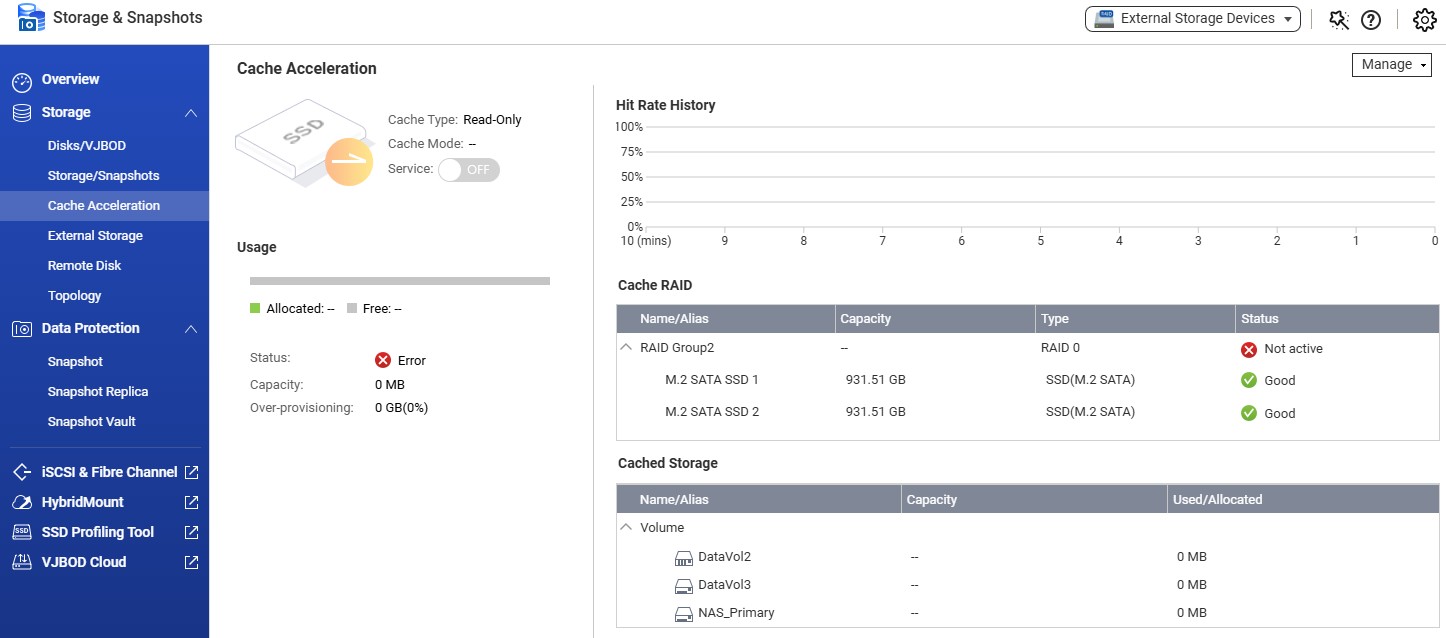Select the DataVol2 volume name
The height and width of the screenshot is (638, 1446).
tap(724, 556)
